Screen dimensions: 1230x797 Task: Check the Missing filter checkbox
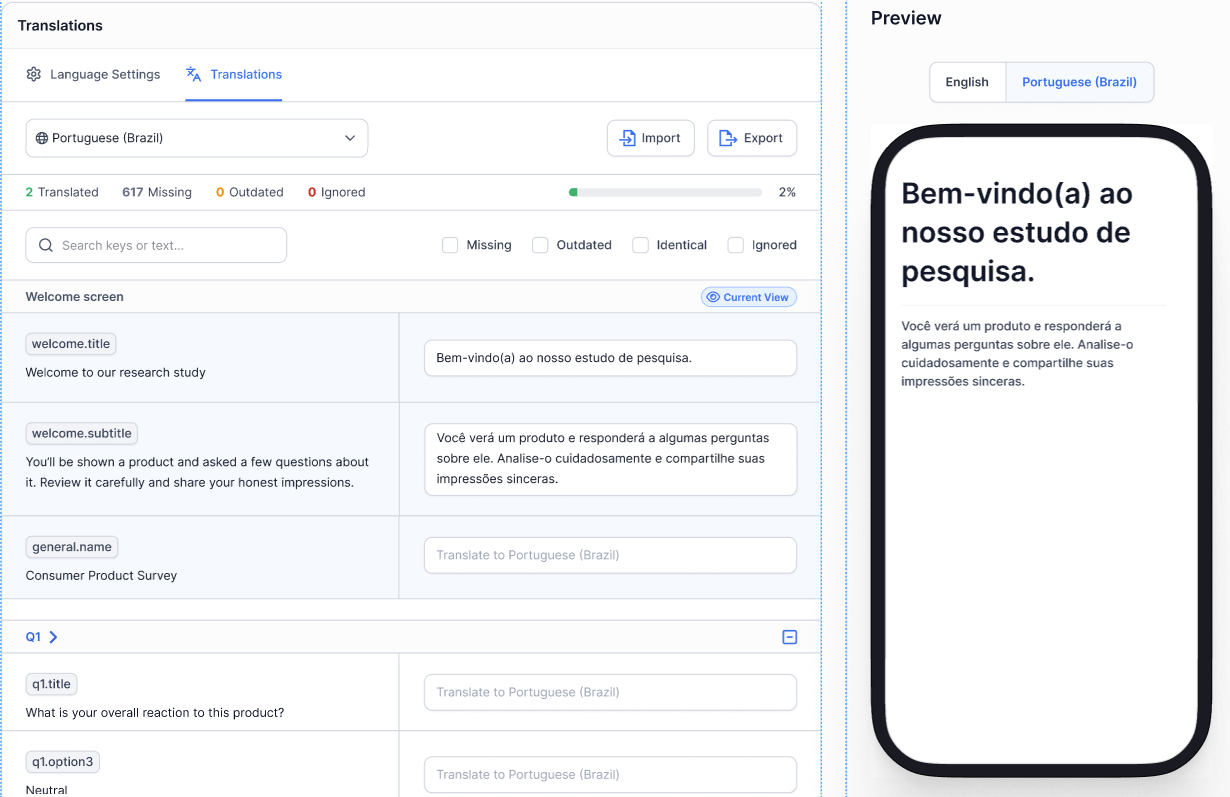(450, 245)
